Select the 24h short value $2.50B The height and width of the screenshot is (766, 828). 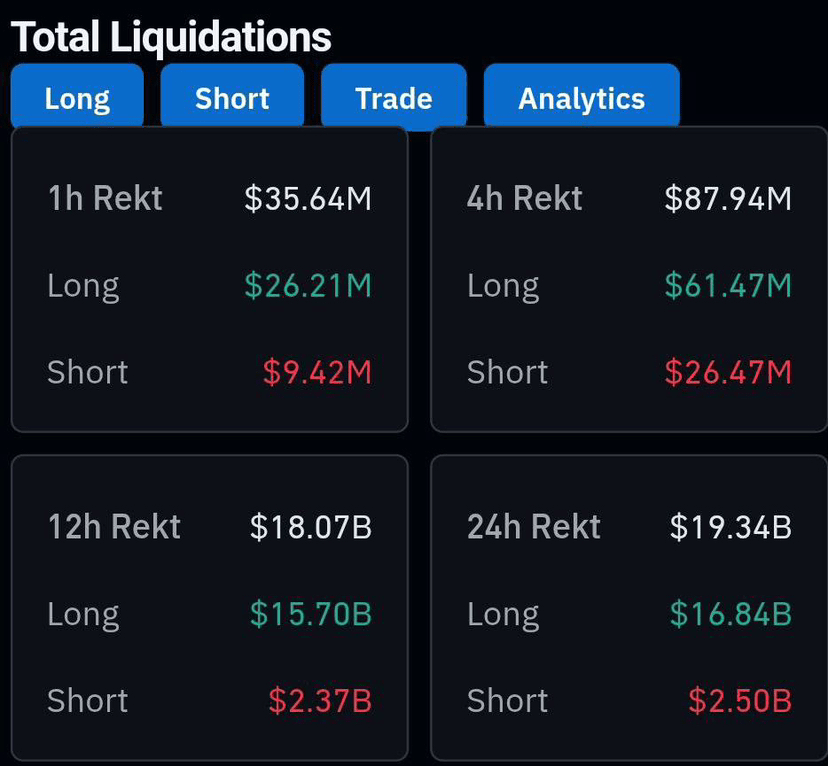tap(740, 700)
